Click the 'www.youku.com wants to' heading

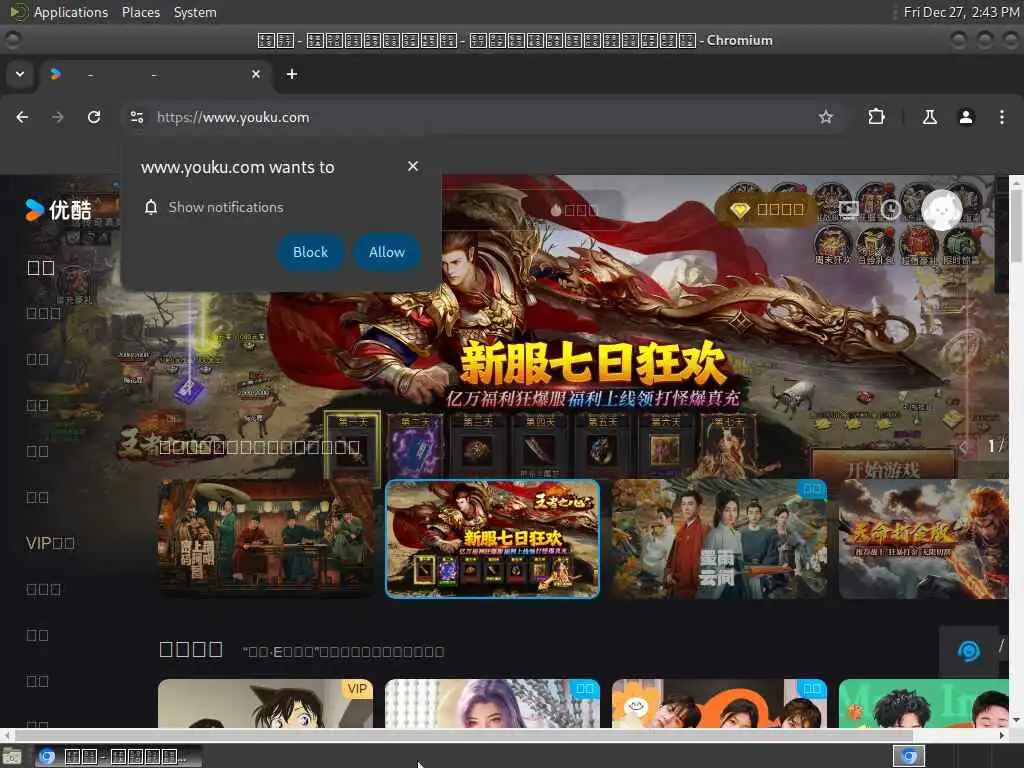pos(238,167)
